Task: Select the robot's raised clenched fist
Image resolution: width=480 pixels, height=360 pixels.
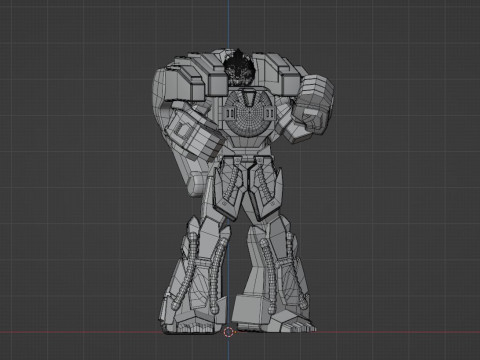Action: pos(313,104)
